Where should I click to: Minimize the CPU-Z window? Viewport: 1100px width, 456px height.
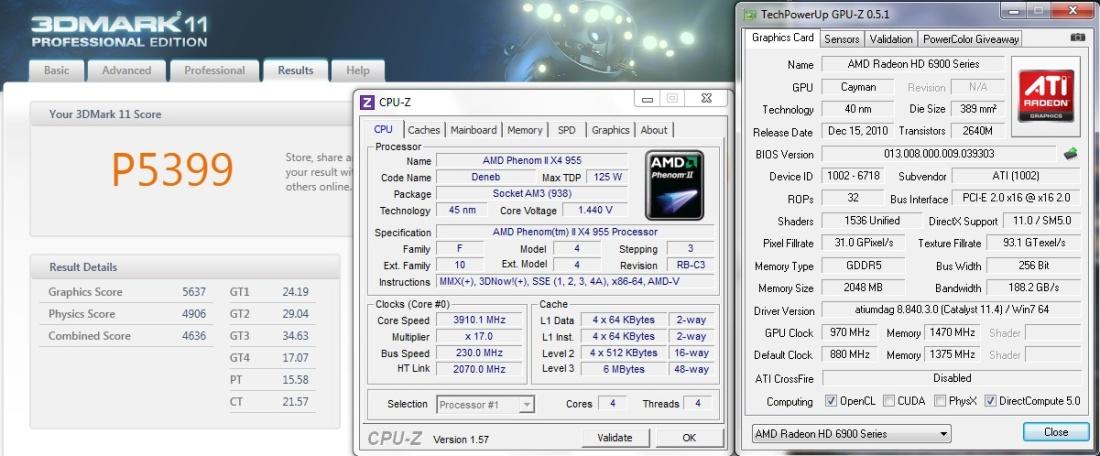point(646,99)
